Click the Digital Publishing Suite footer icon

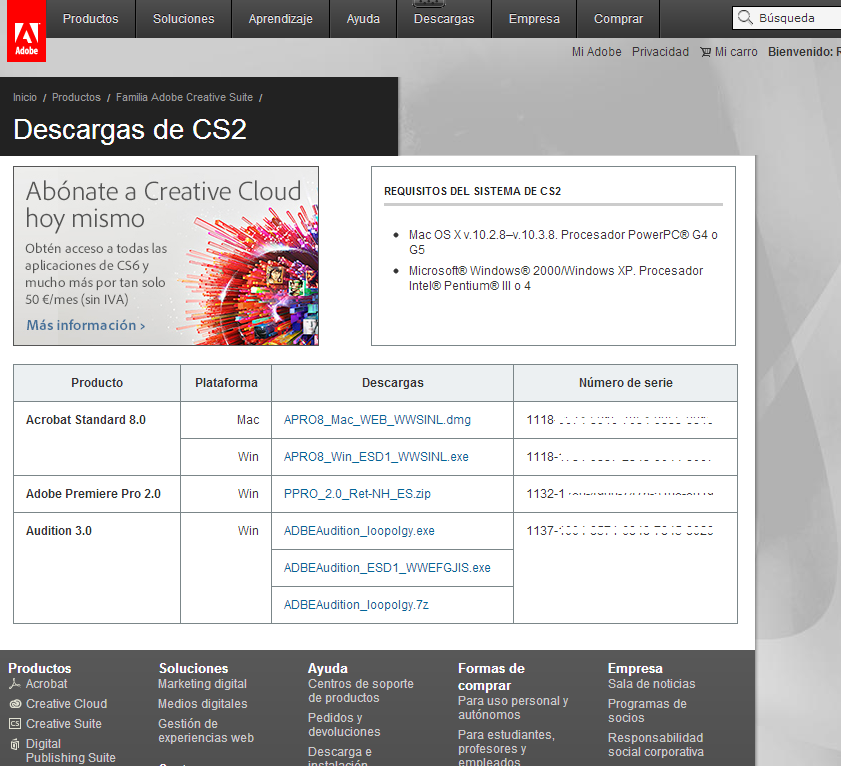tap(15, 744)
